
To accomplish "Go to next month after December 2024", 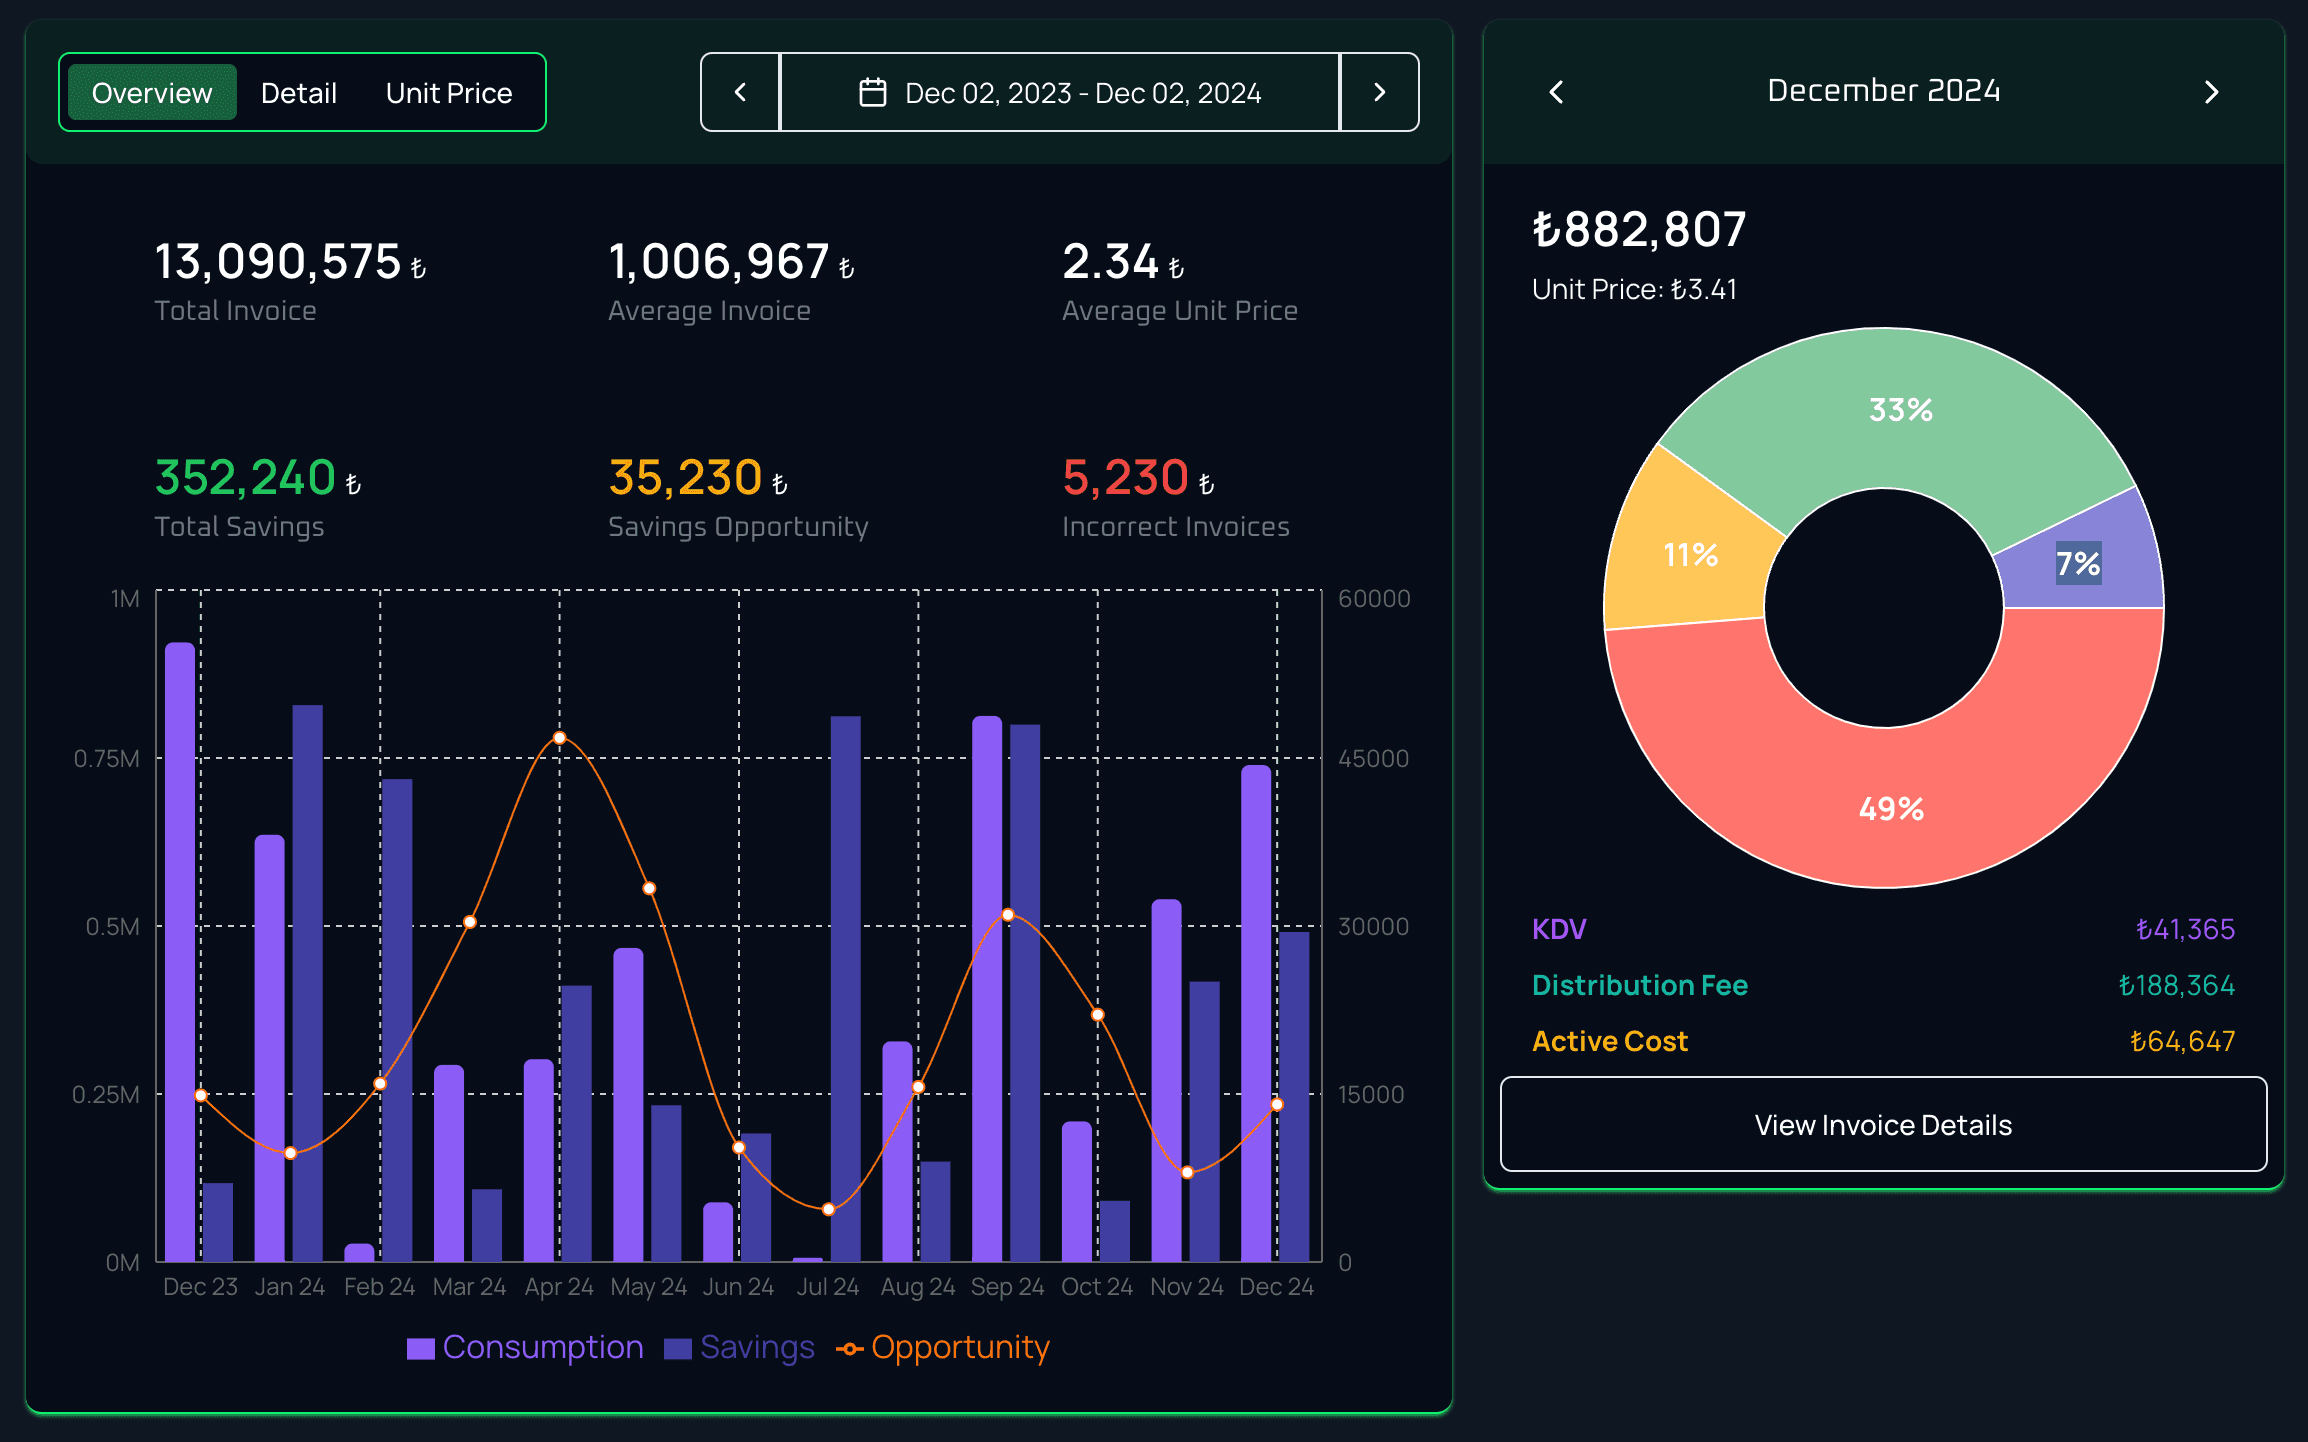I will coord(2211,92).
